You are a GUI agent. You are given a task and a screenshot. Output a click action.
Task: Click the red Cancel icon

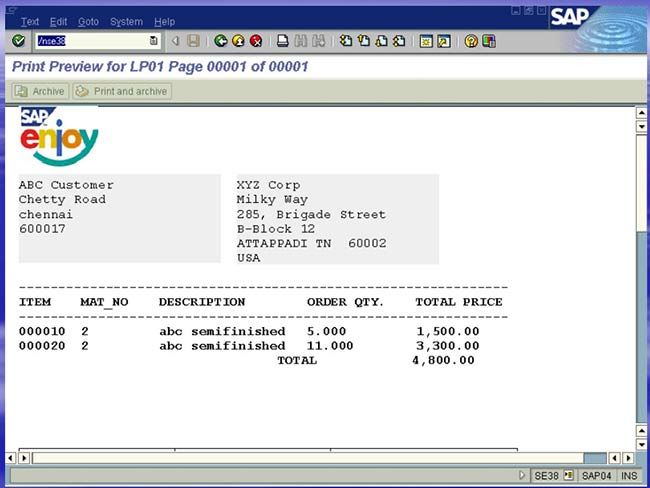256,41
